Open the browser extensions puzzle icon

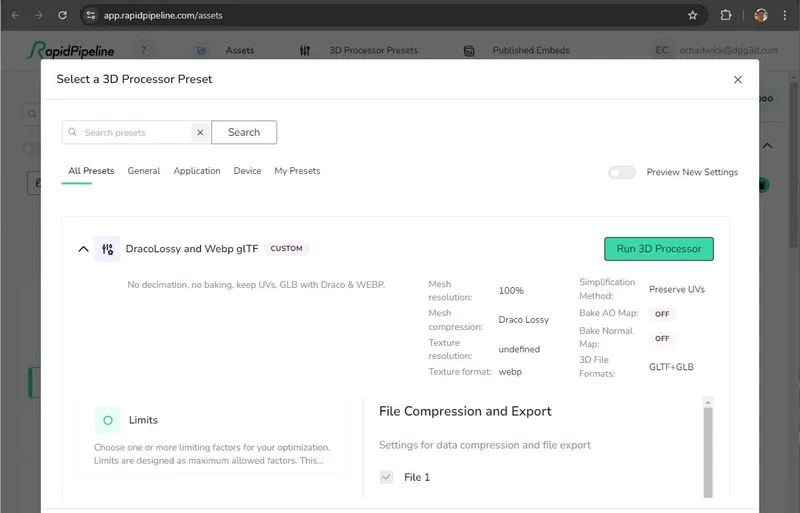(x=726, y=15)
